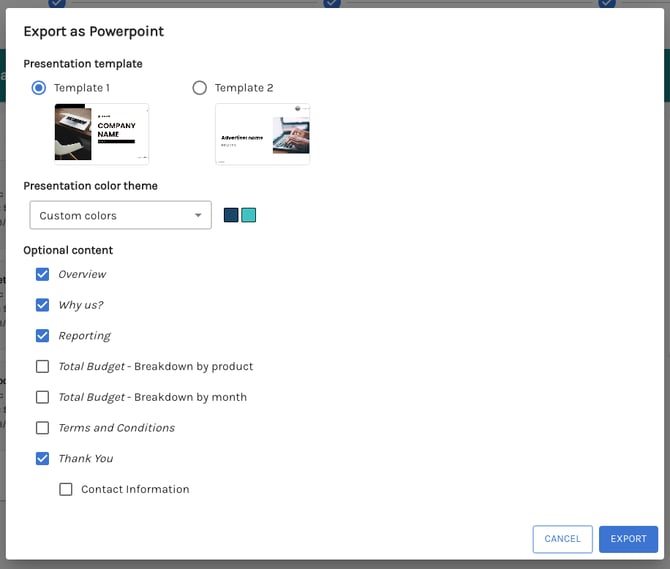Pick the dark navy color swatch
Viewport: 670px width, 569px height.
click(x=231, y=215)
